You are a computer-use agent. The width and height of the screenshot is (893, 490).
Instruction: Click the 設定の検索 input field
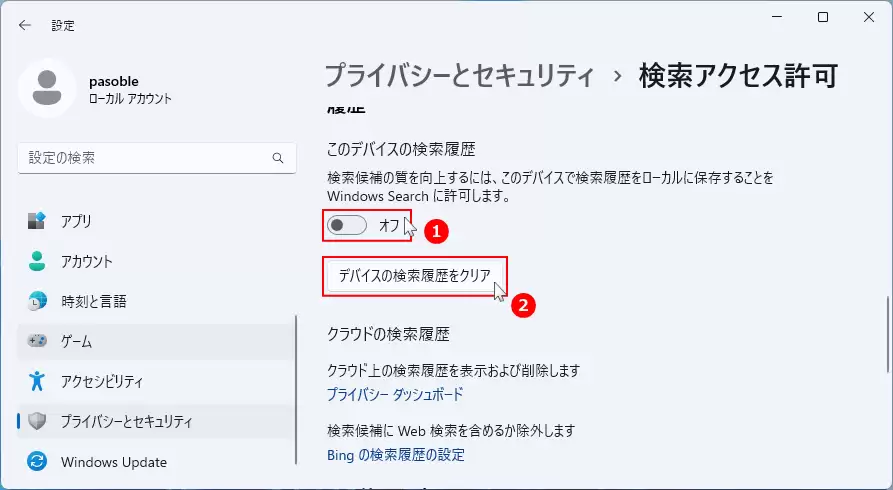[157, 158]
